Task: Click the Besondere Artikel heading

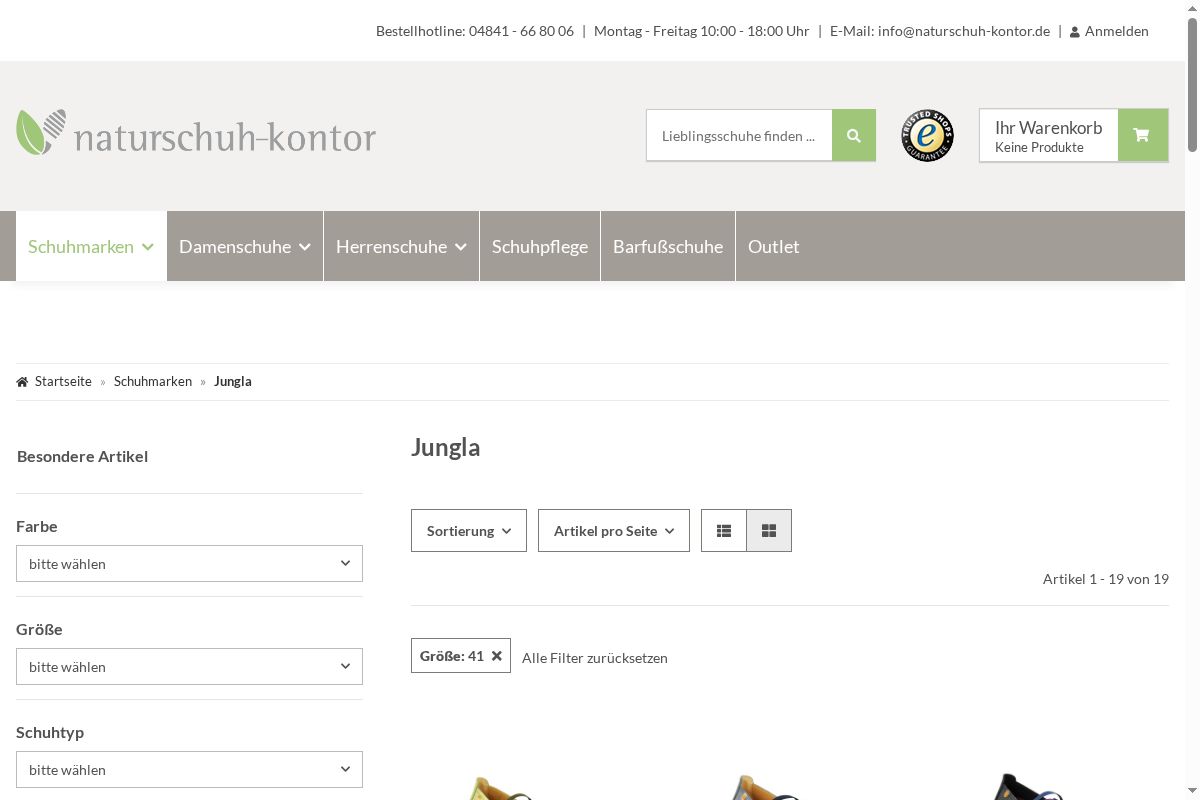Action: [83, 456]
